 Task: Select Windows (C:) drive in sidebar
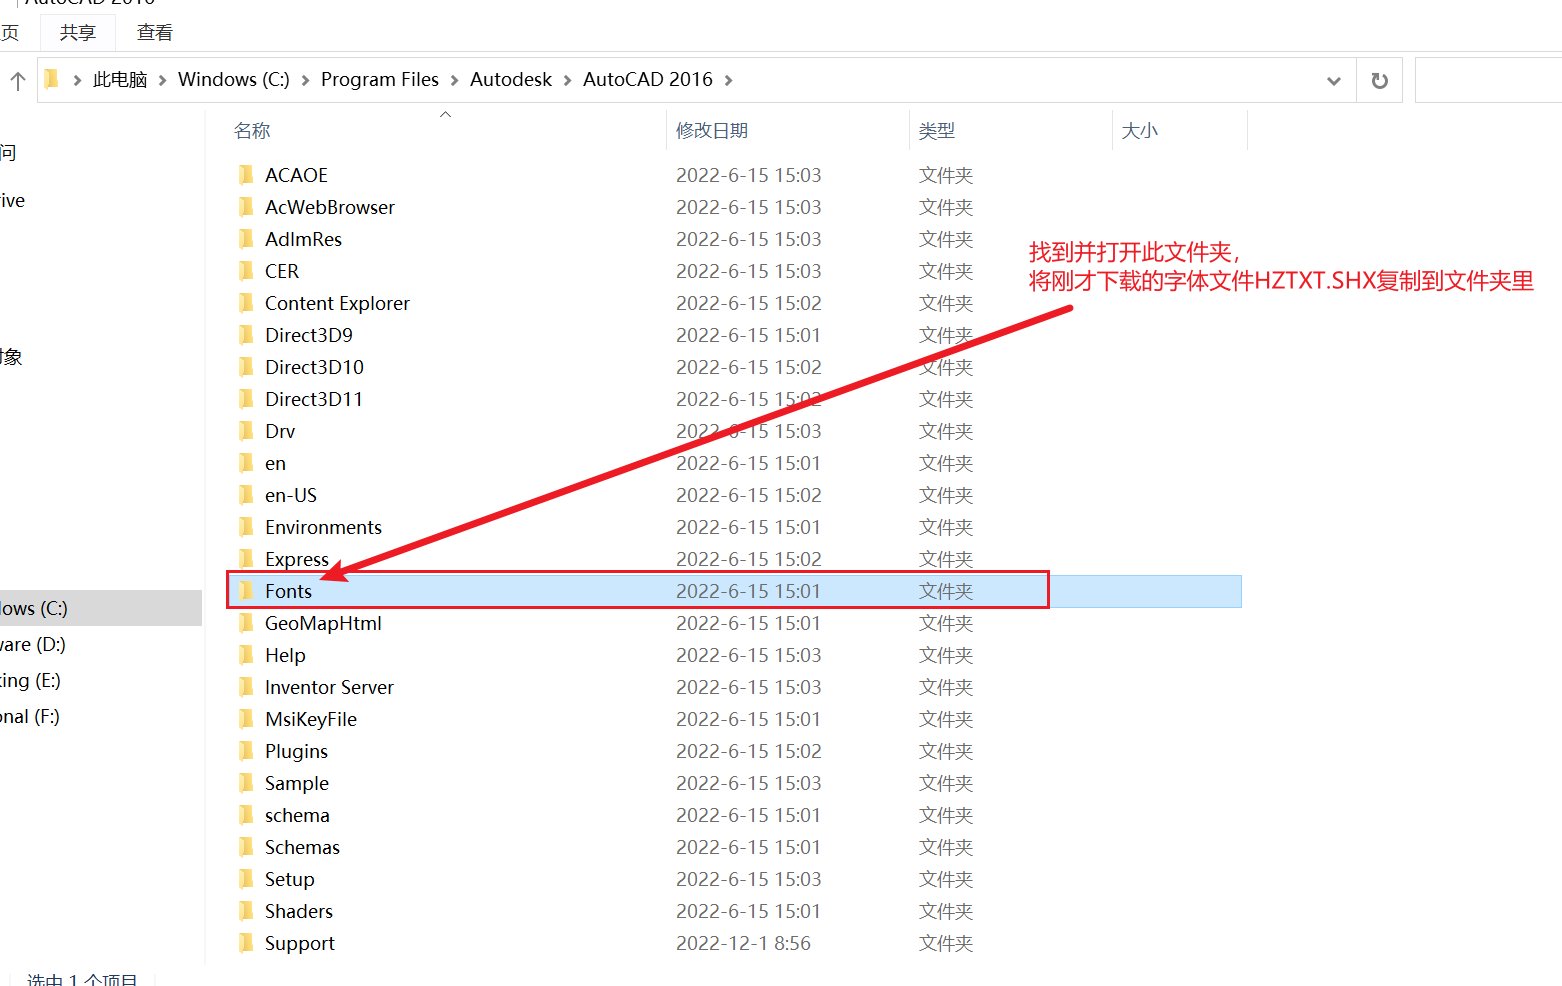click(x=36, y=608)
